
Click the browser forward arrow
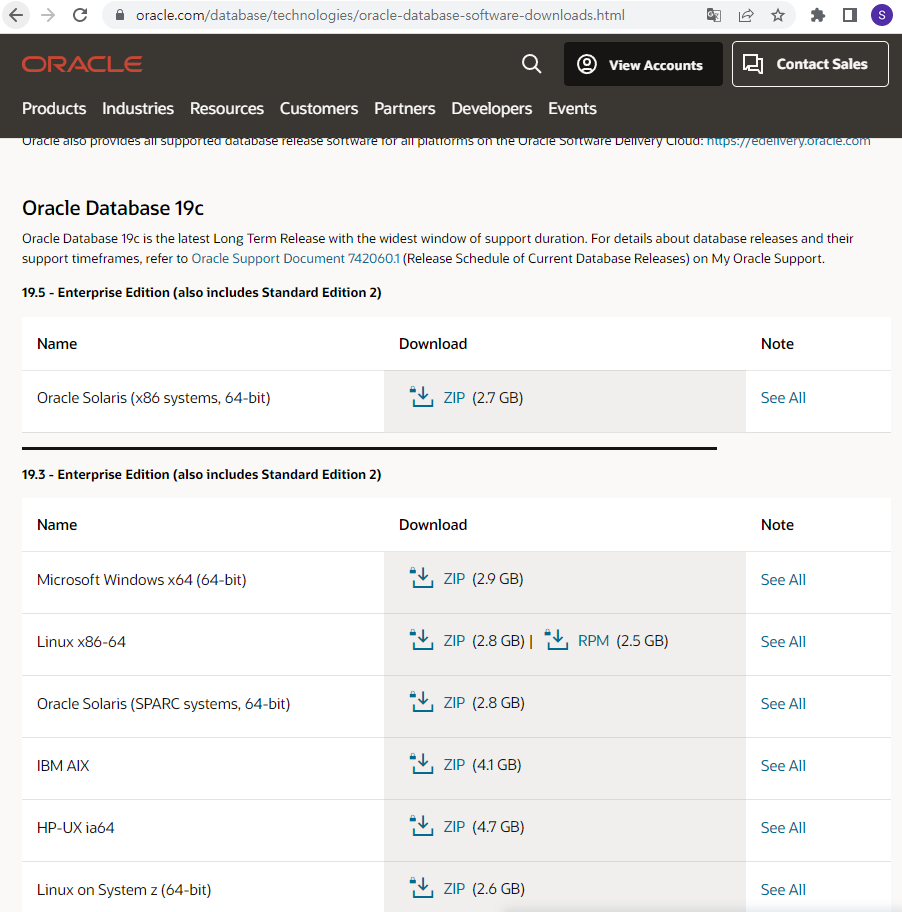(x=48, y=15)
